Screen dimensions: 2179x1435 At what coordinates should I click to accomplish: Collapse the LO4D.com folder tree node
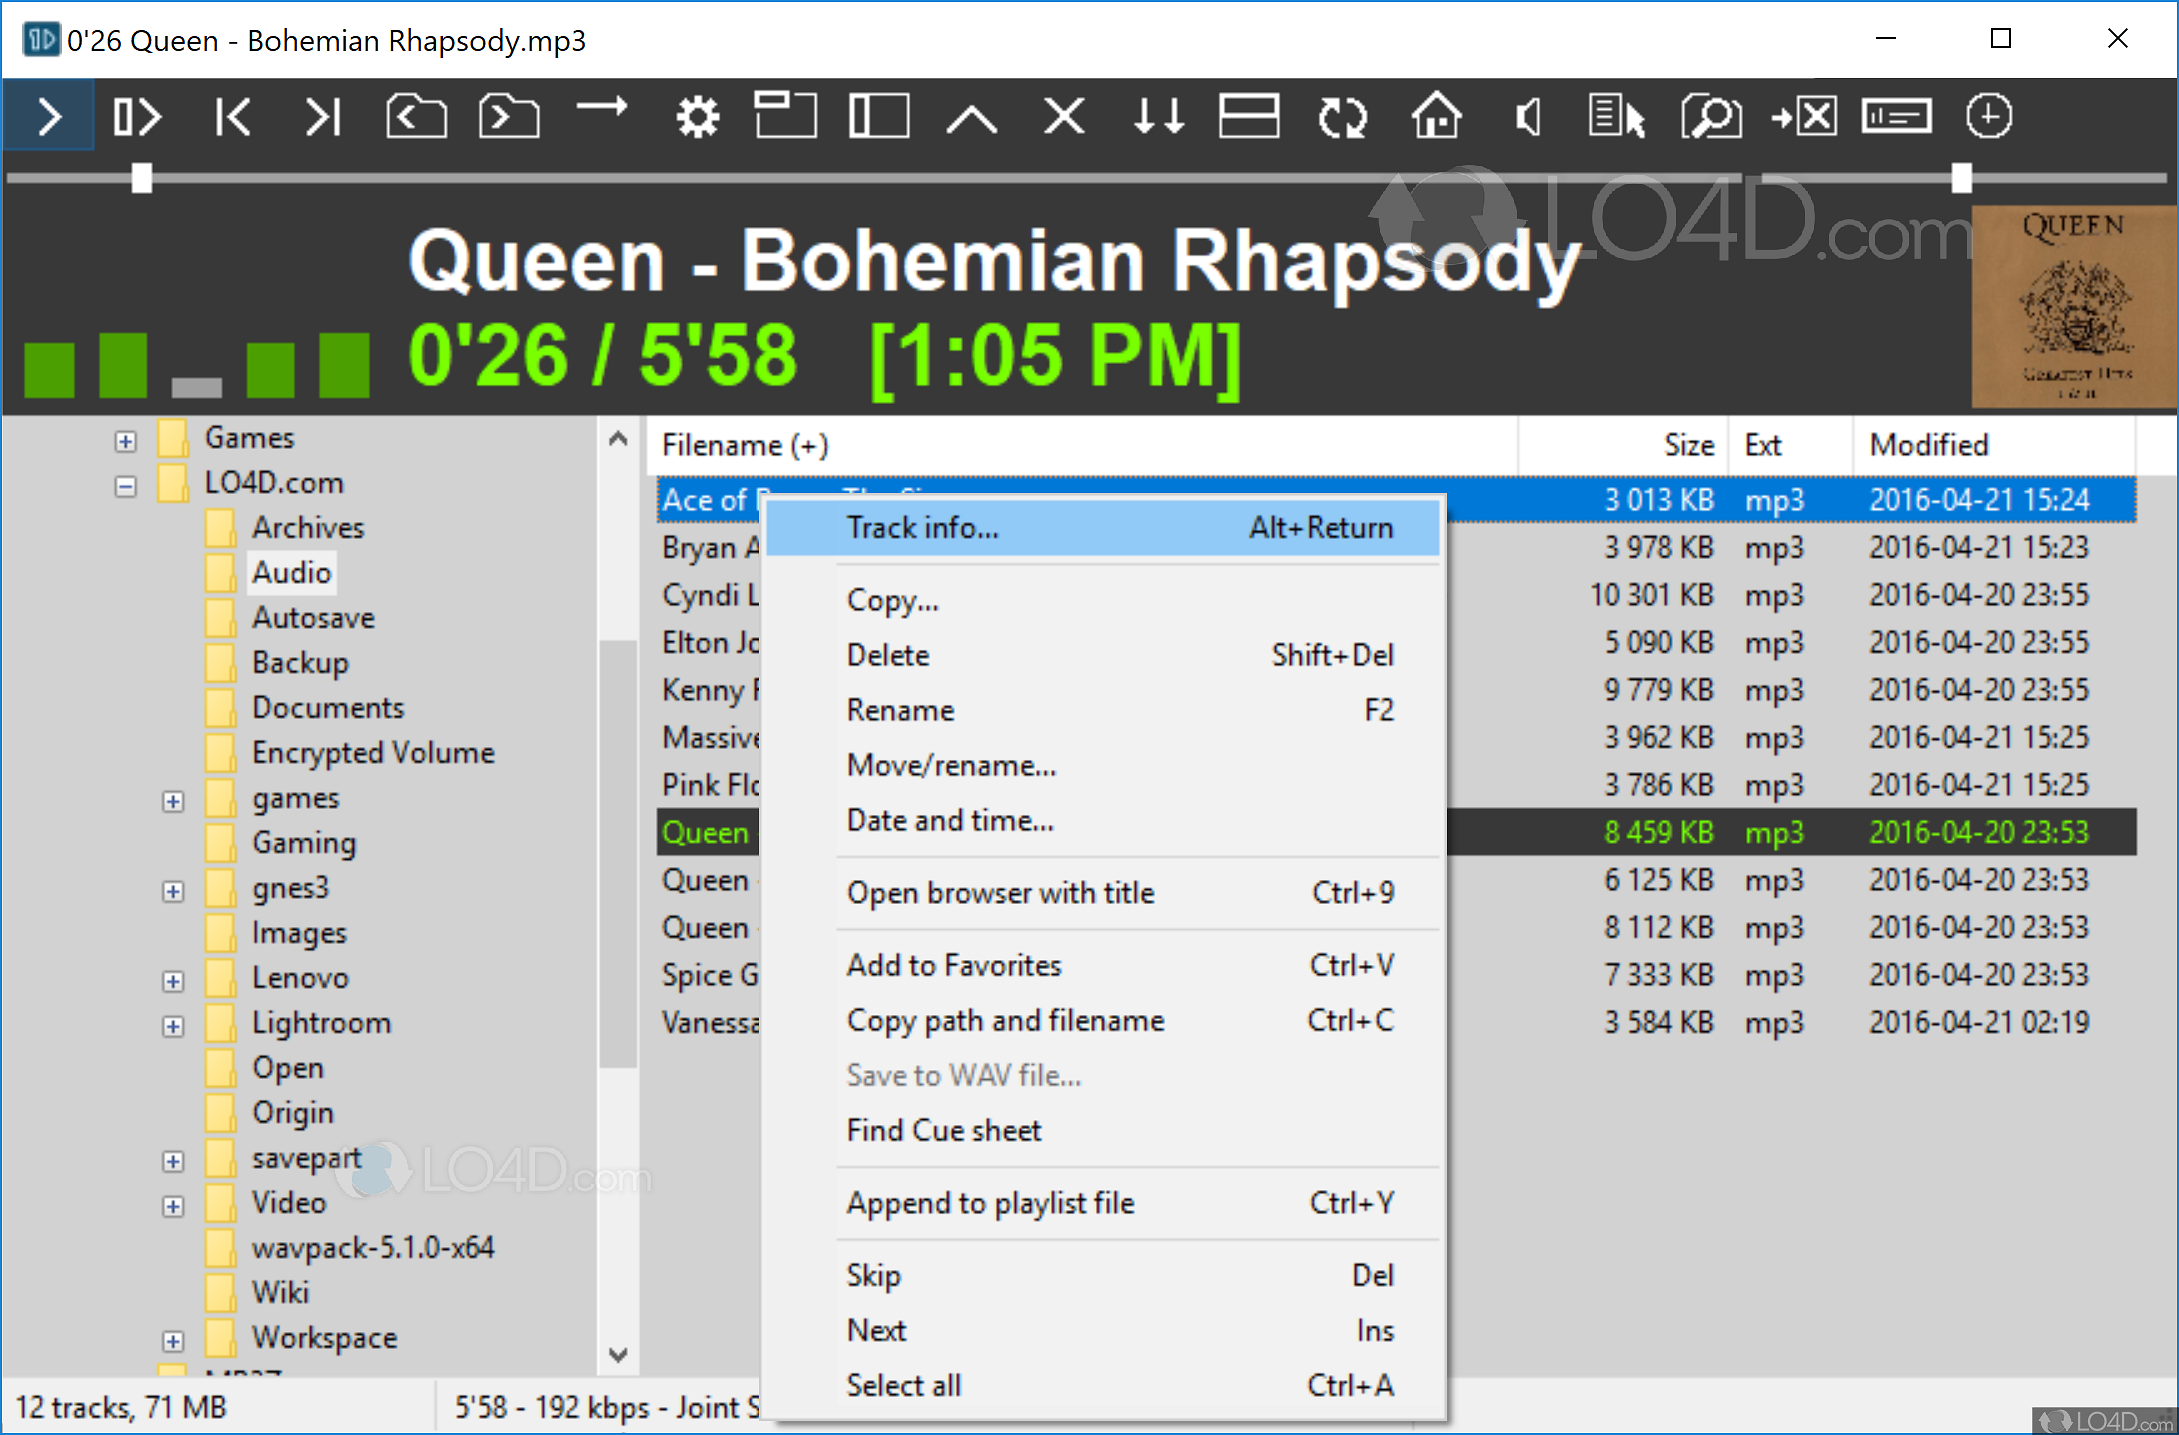pos(126,487)
